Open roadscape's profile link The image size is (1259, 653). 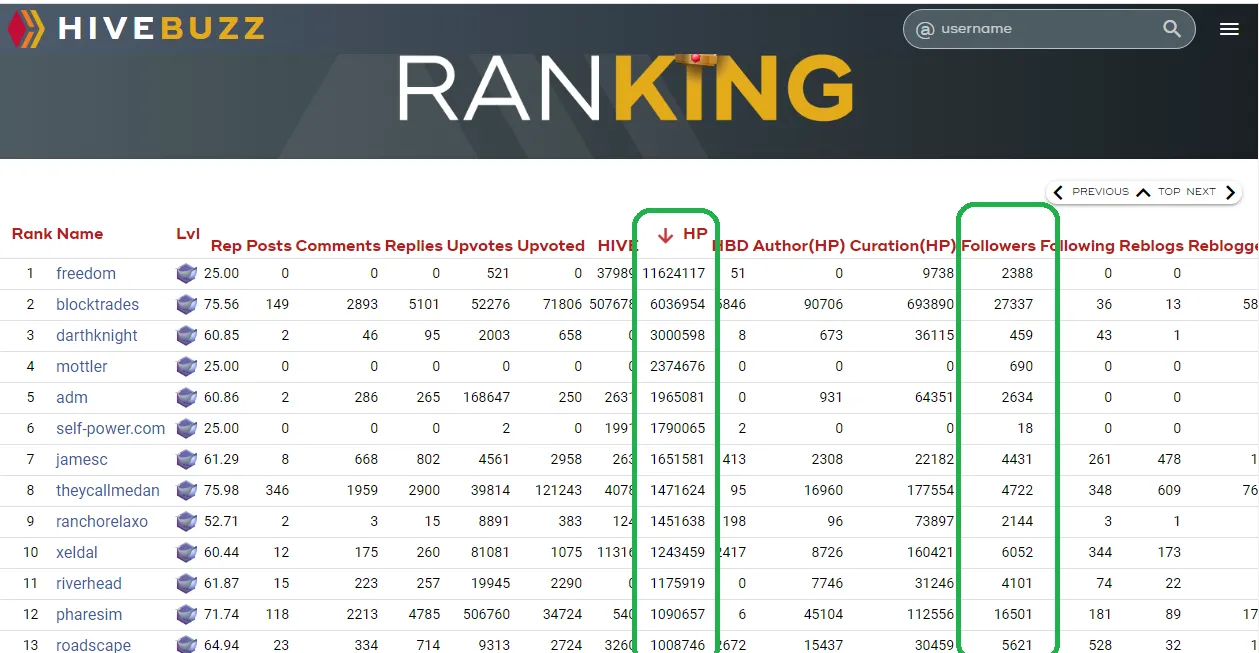(93, 645)
